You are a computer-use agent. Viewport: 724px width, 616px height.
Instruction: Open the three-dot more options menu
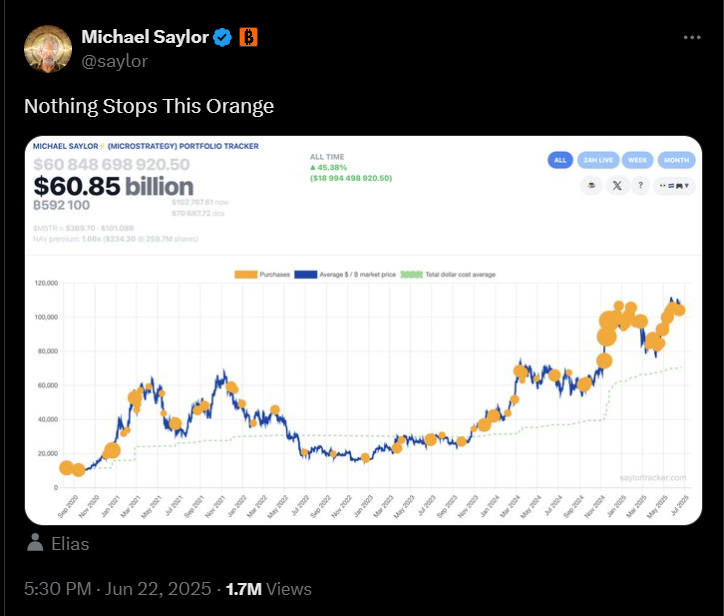click(692, 37)
